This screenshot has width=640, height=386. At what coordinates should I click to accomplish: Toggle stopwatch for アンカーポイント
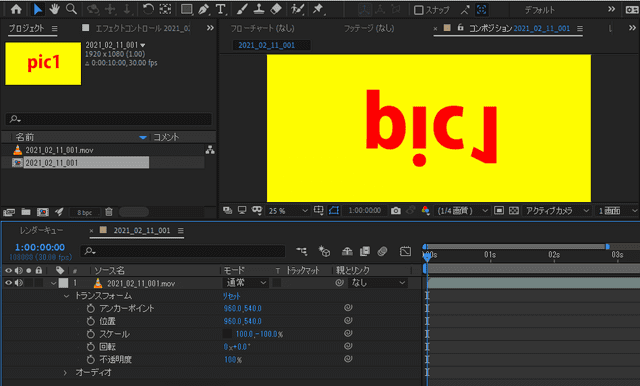click(91, 308)
